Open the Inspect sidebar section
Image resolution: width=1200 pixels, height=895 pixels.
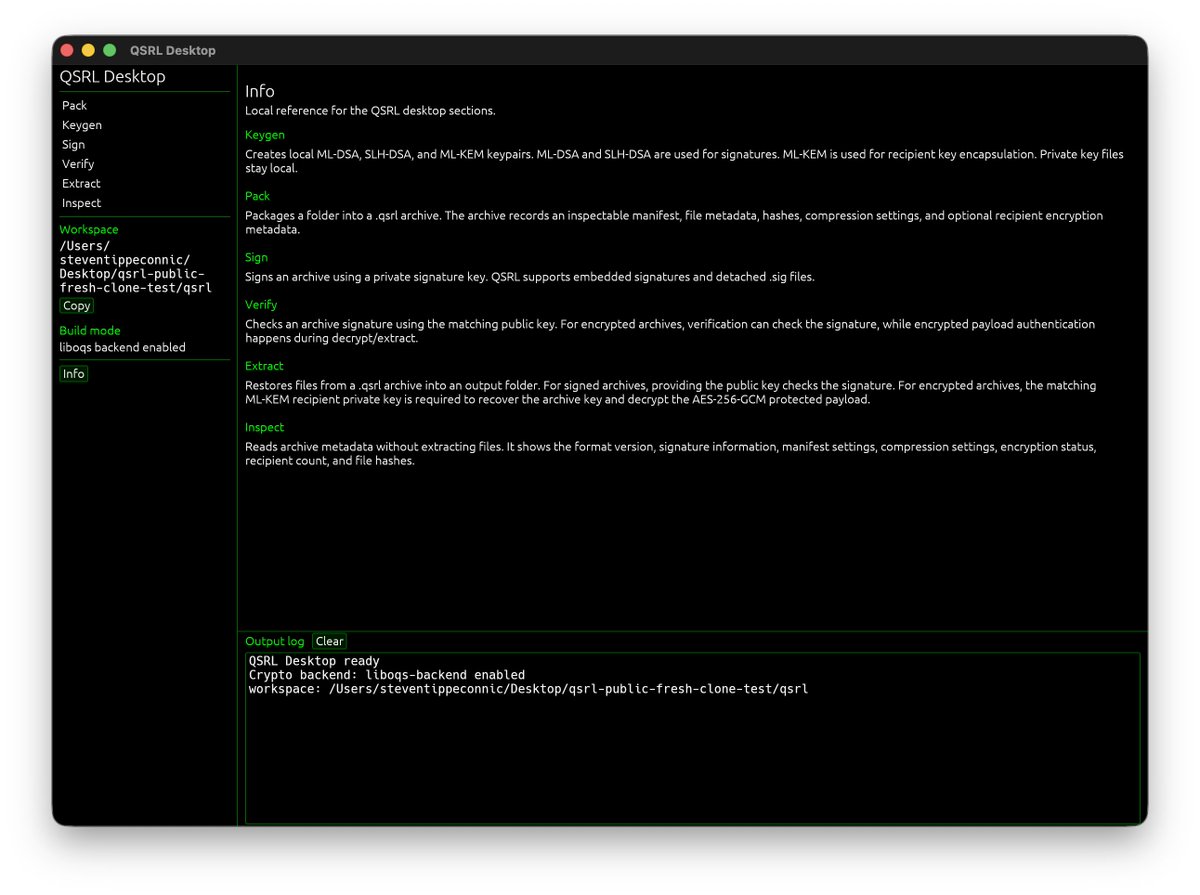pyautogui.click(x=81, y=203)
